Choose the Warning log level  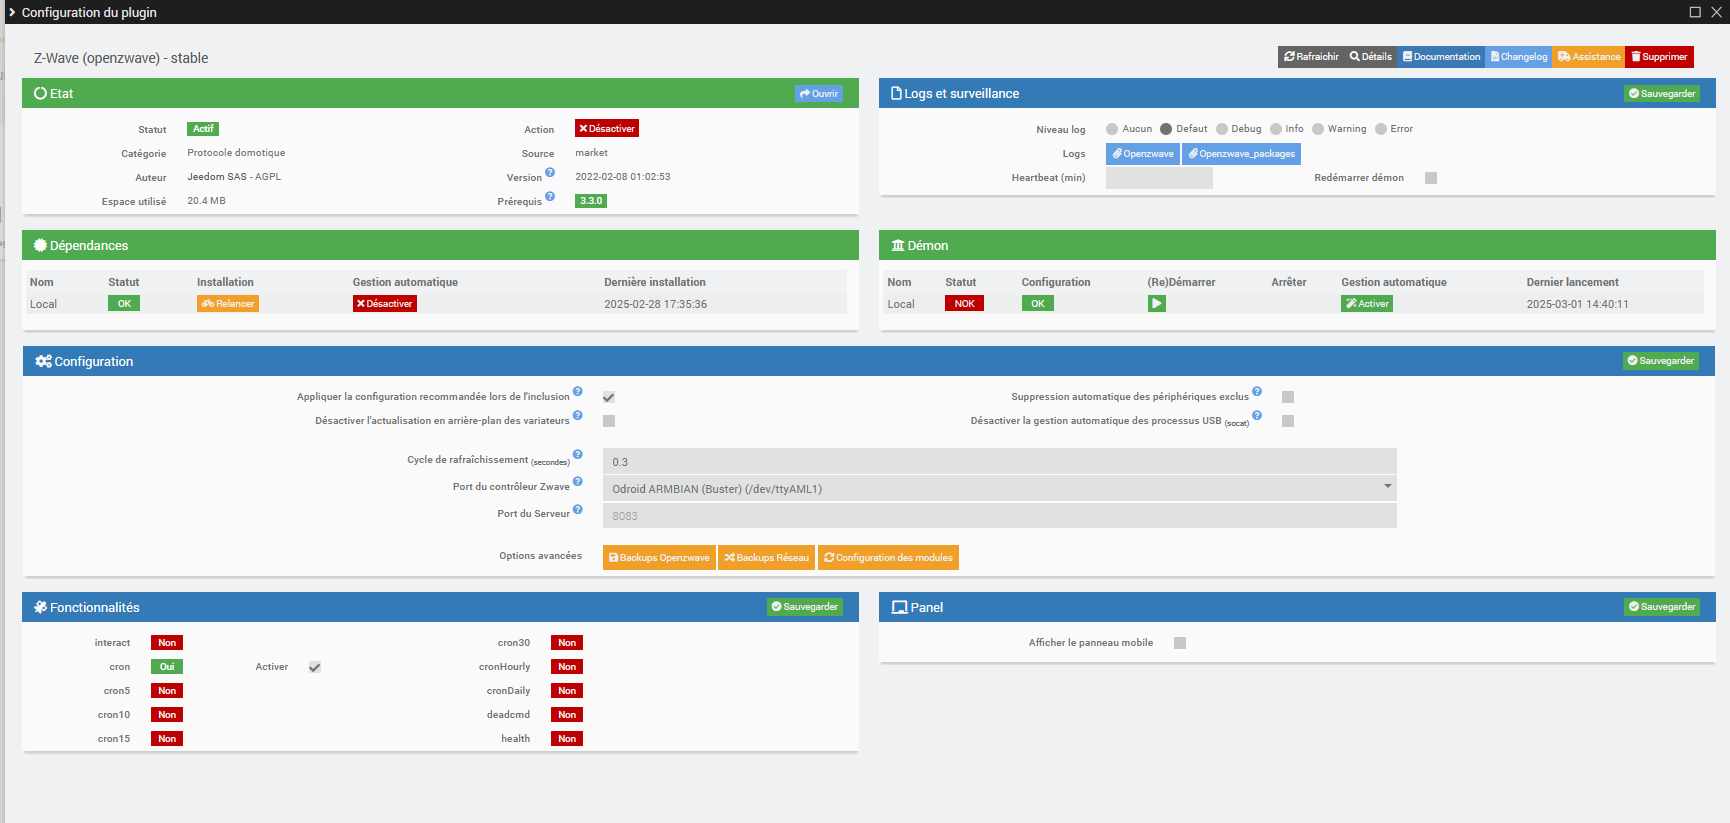tap(1318, 129)
